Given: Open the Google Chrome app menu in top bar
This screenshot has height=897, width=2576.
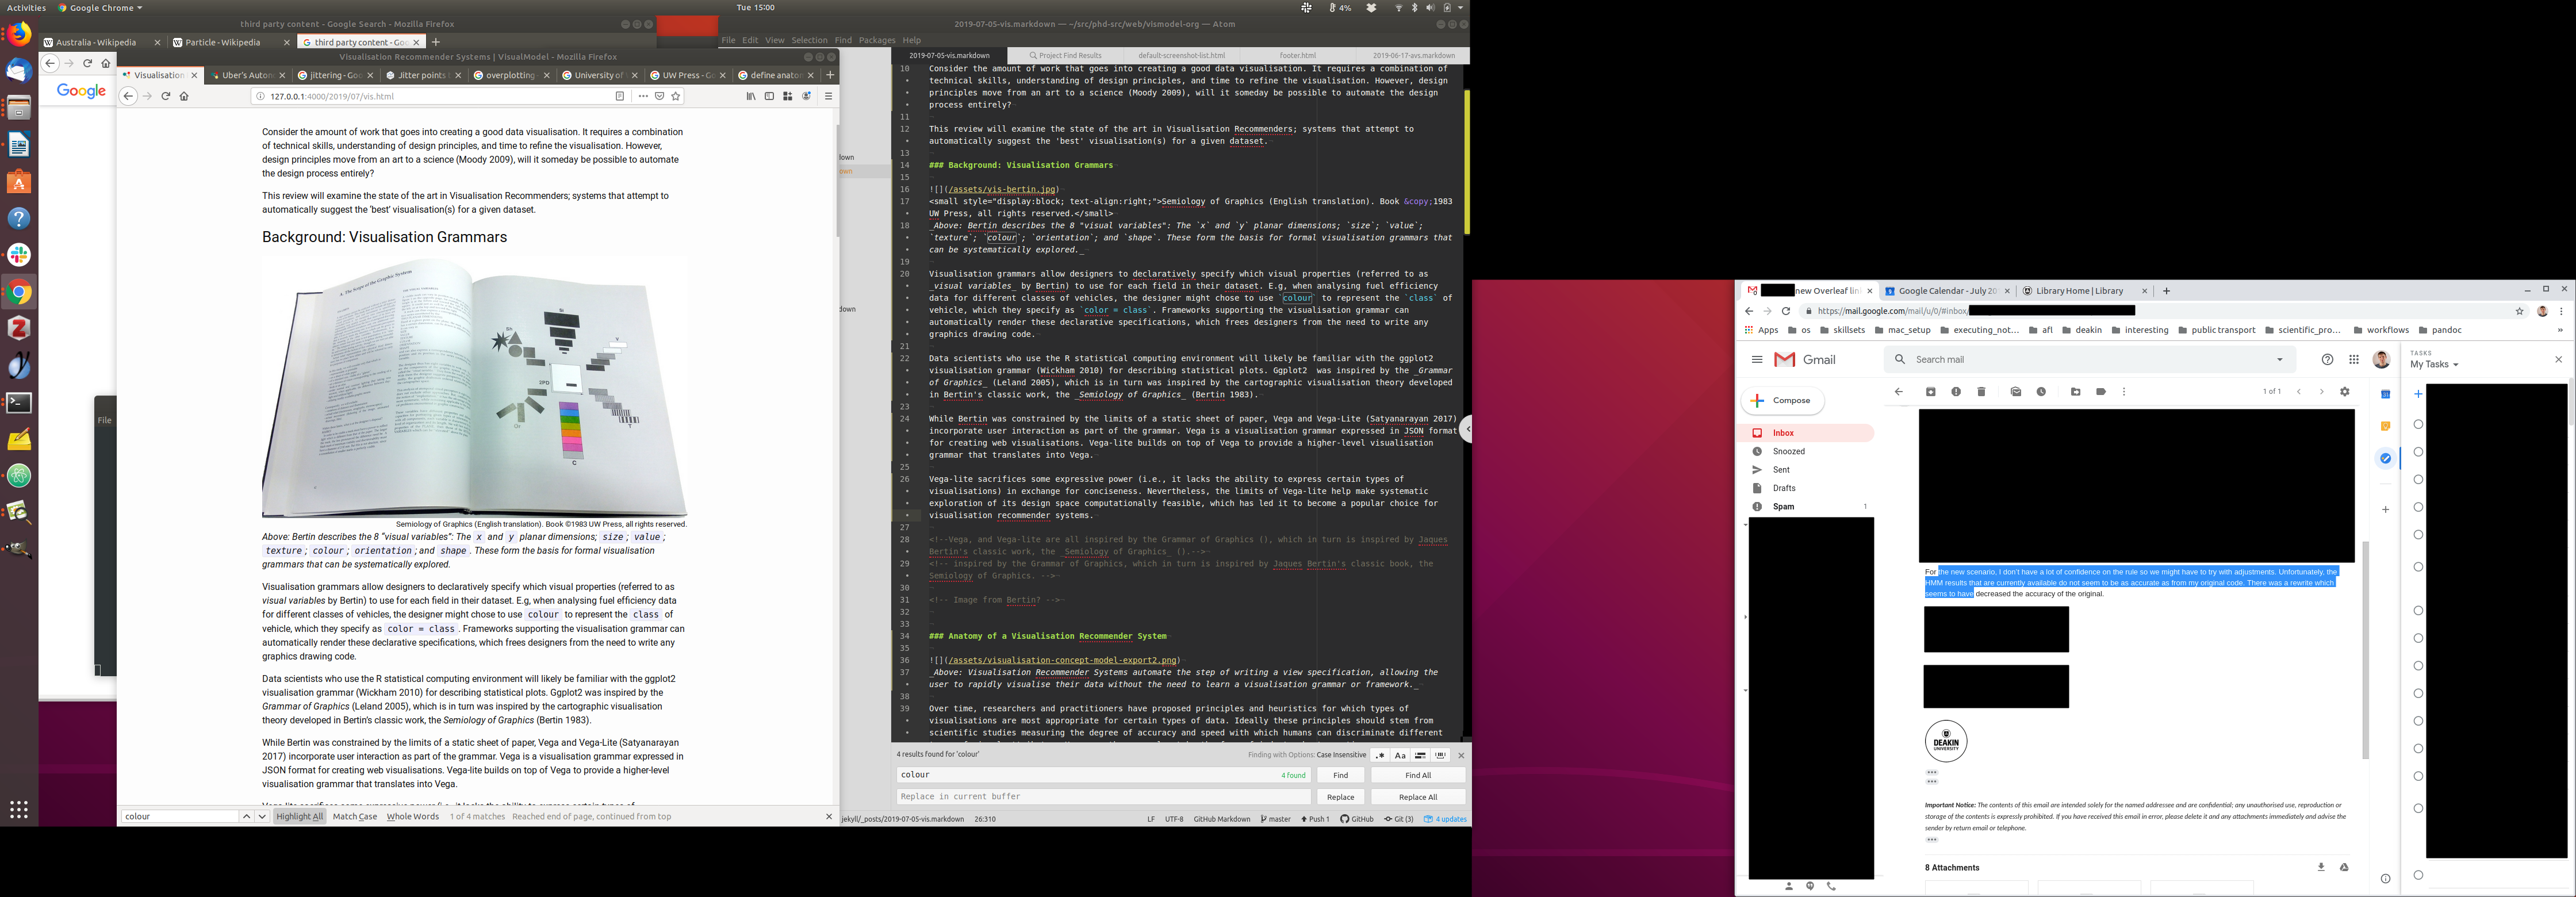Looking at the screenshot, I should point(101,7).
